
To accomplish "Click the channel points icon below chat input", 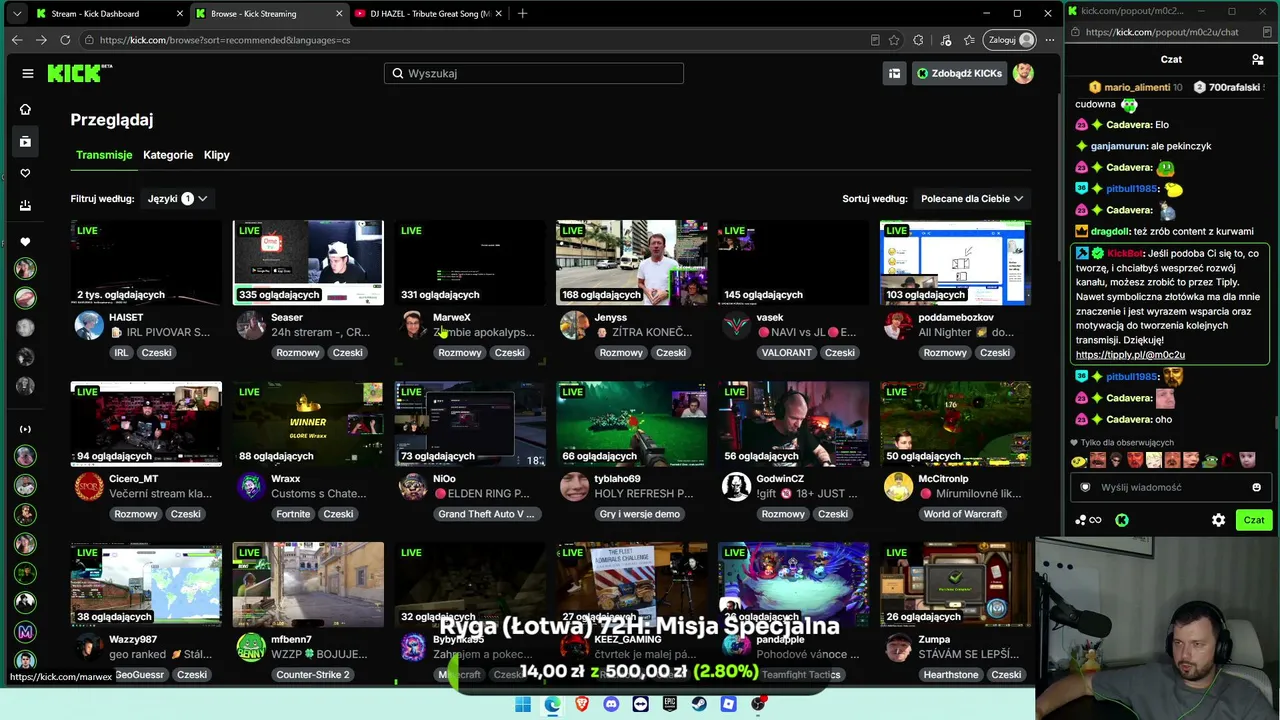I will pos(1087,520).
